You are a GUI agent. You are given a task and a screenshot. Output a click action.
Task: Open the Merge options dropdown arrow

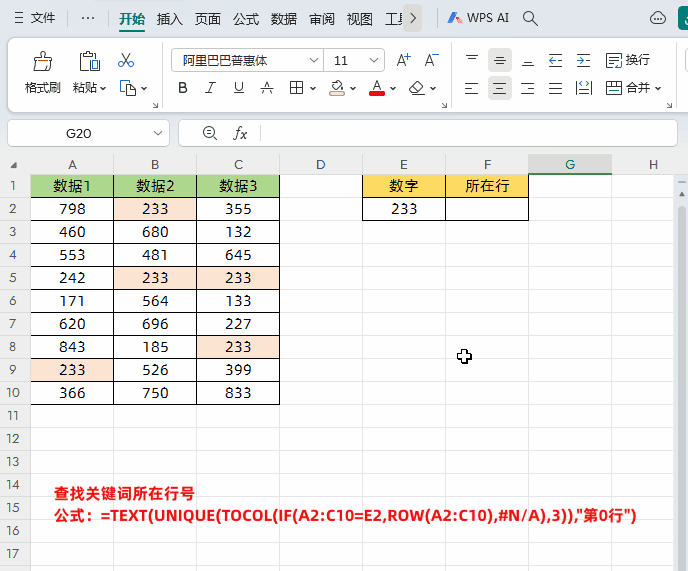point(658,89)
